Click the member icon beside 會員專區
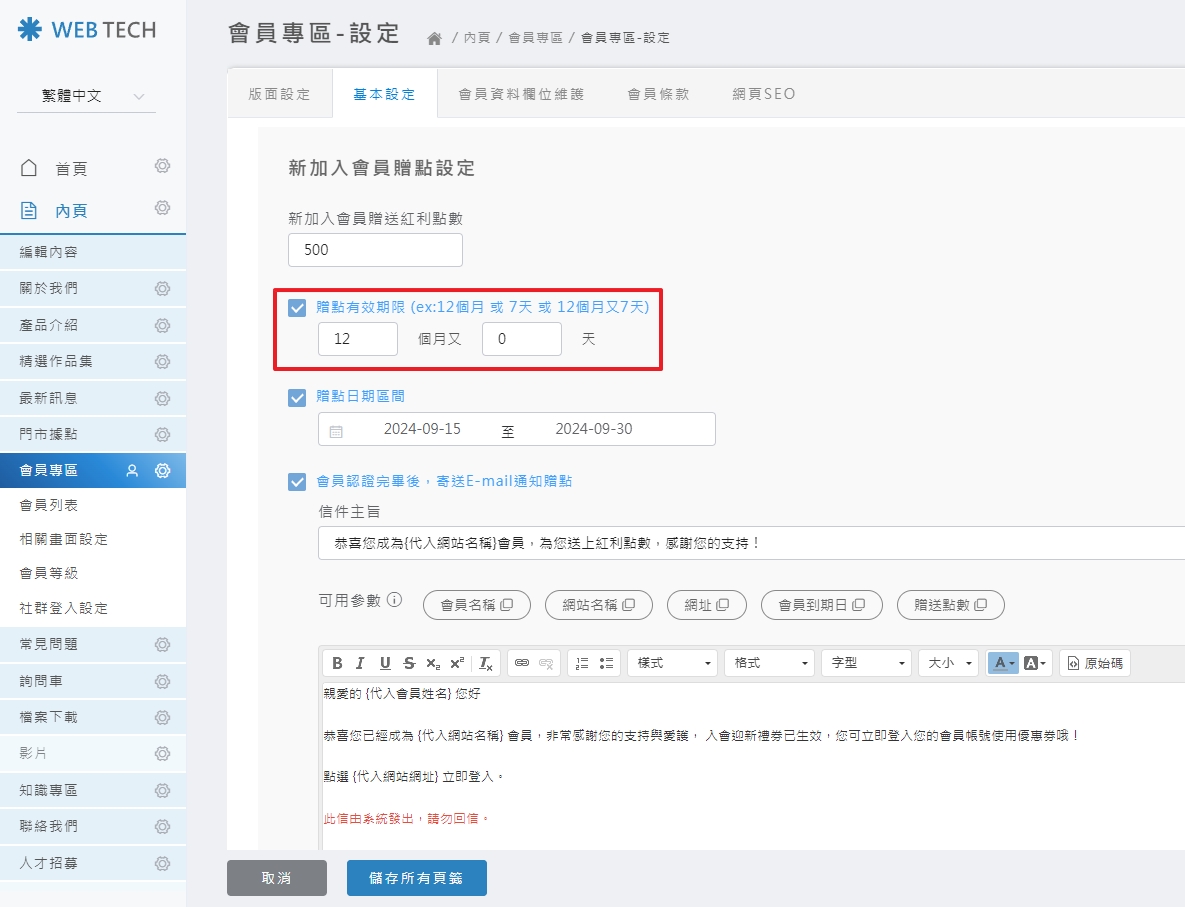The width and height of the screenshot is (1185, 907). tap(131, 469)
